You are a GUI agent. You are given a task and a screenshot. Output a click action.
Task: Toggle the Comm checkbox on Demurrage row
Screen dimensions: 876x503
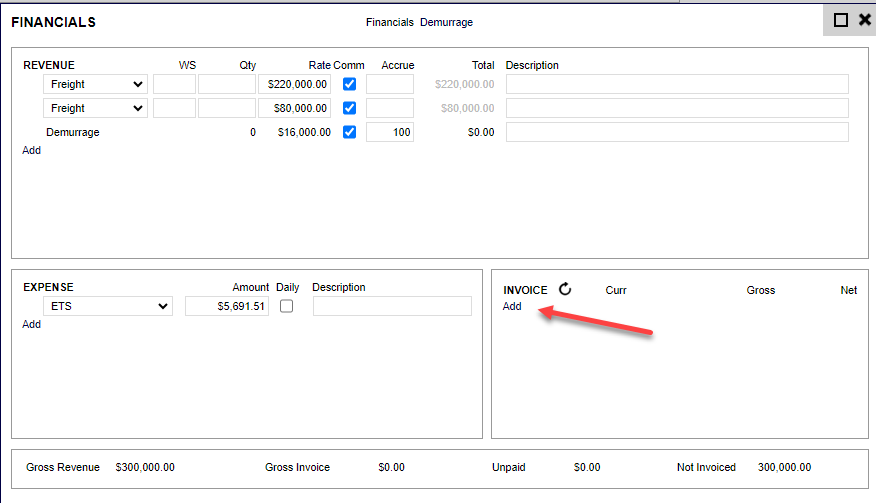point(349,132)
